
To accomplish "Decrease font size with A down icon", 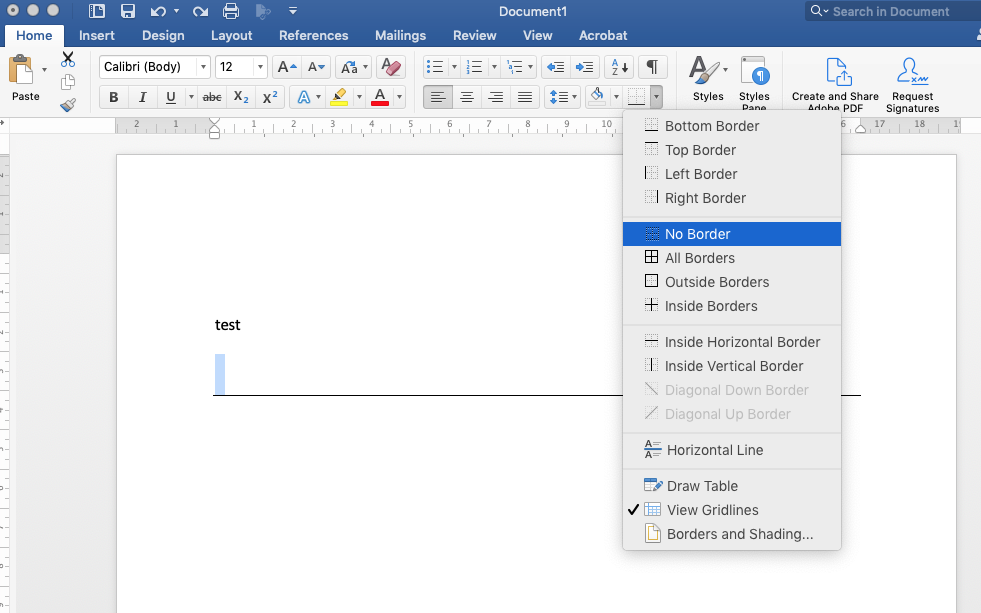I will coord(317,67).
